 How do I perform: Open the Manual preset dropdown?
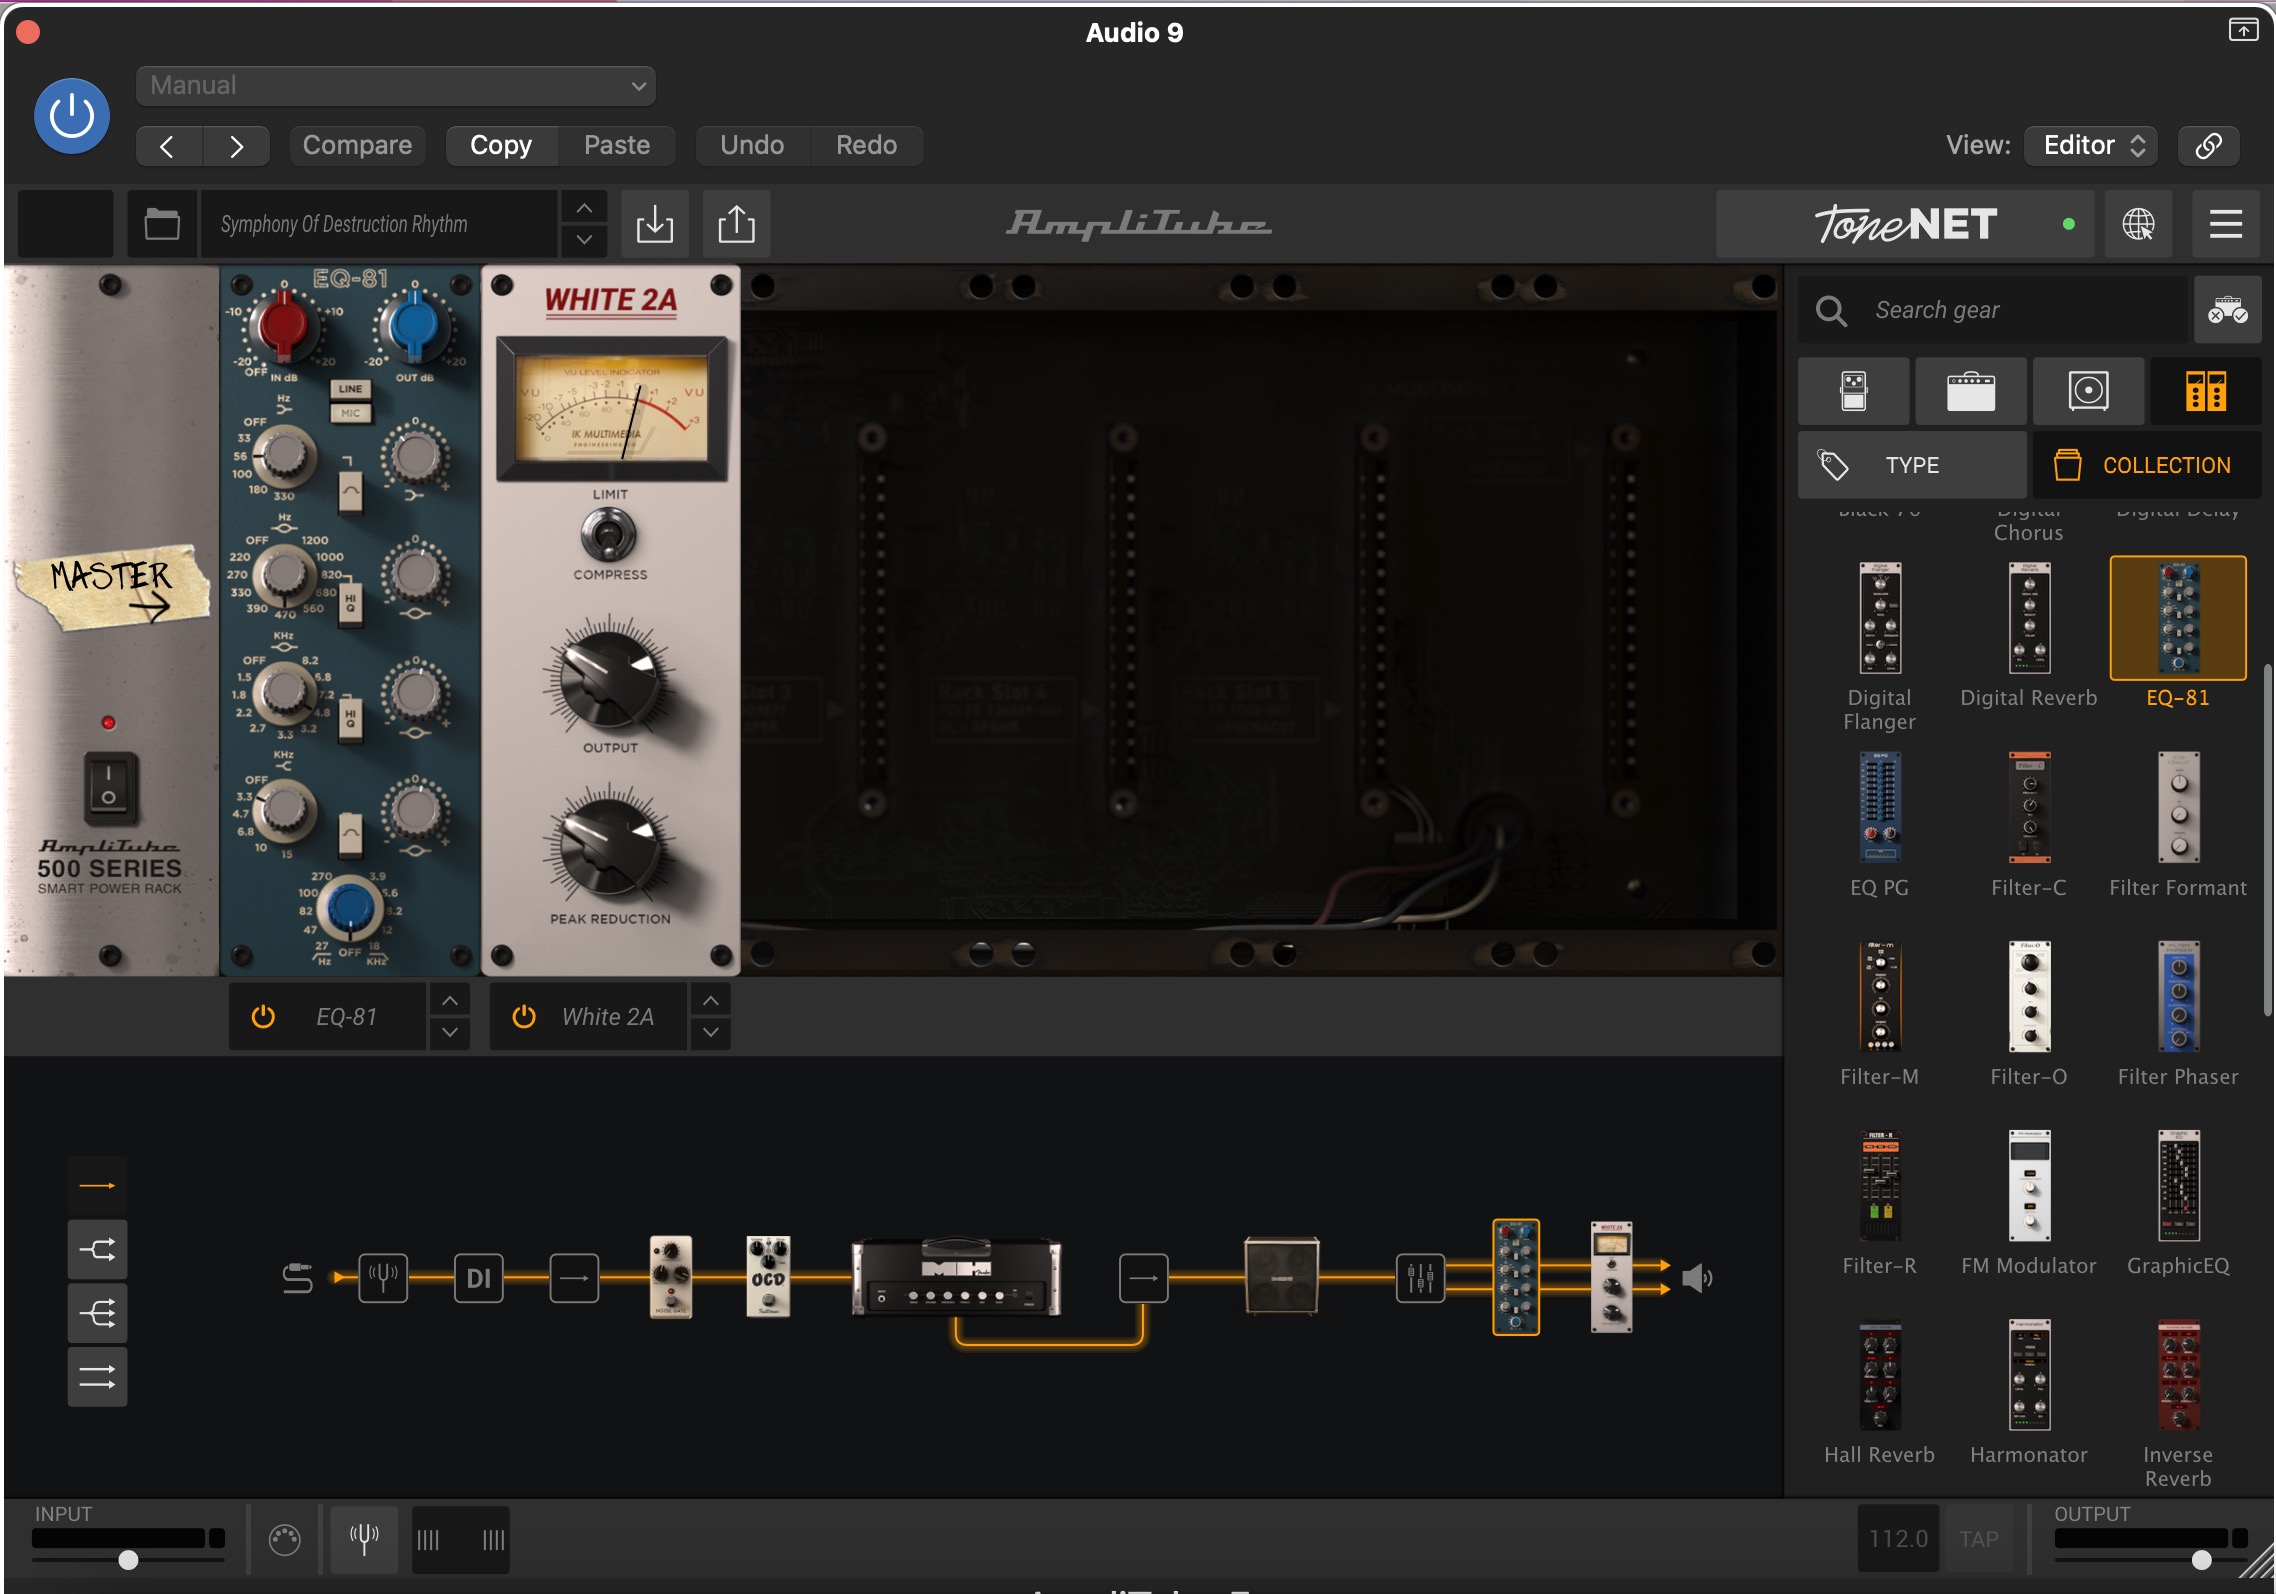click(396, 85)
